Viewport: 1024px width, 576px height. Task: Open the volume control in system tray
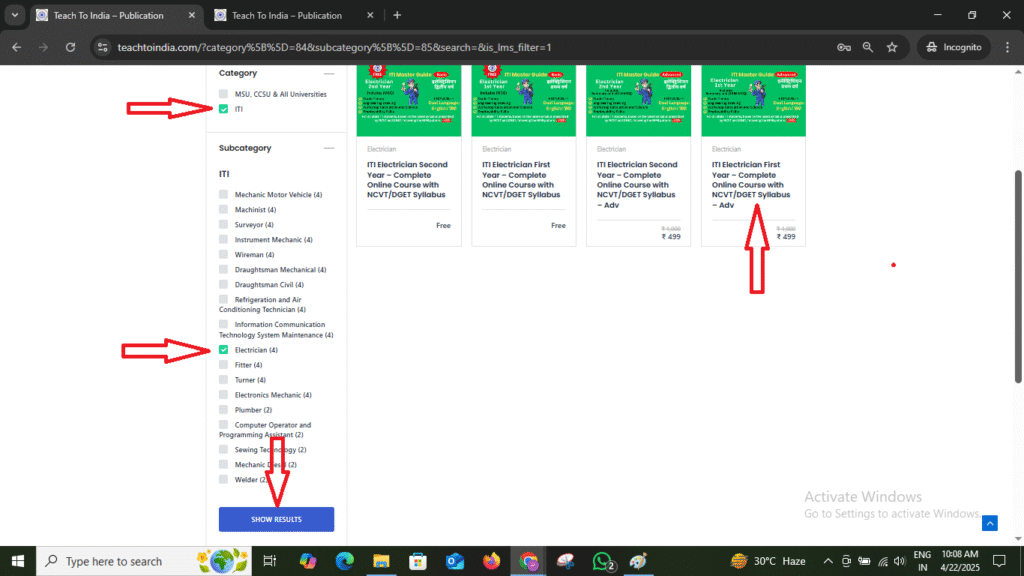coord(899,561)
